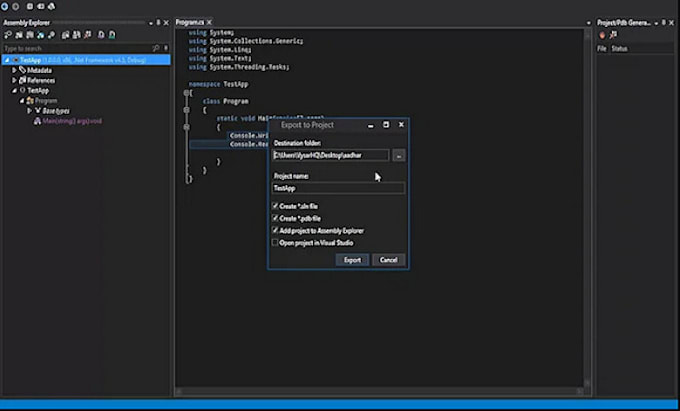The image size is (680, 411).
Task: Uncheck the Create *.sln file checkbox
Action: [276, 206]
